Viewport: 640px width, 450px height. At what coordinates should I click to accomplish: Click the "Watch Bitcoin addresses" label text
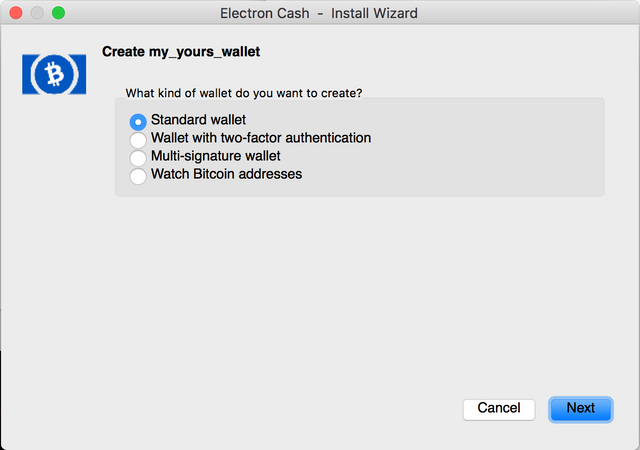226,174
